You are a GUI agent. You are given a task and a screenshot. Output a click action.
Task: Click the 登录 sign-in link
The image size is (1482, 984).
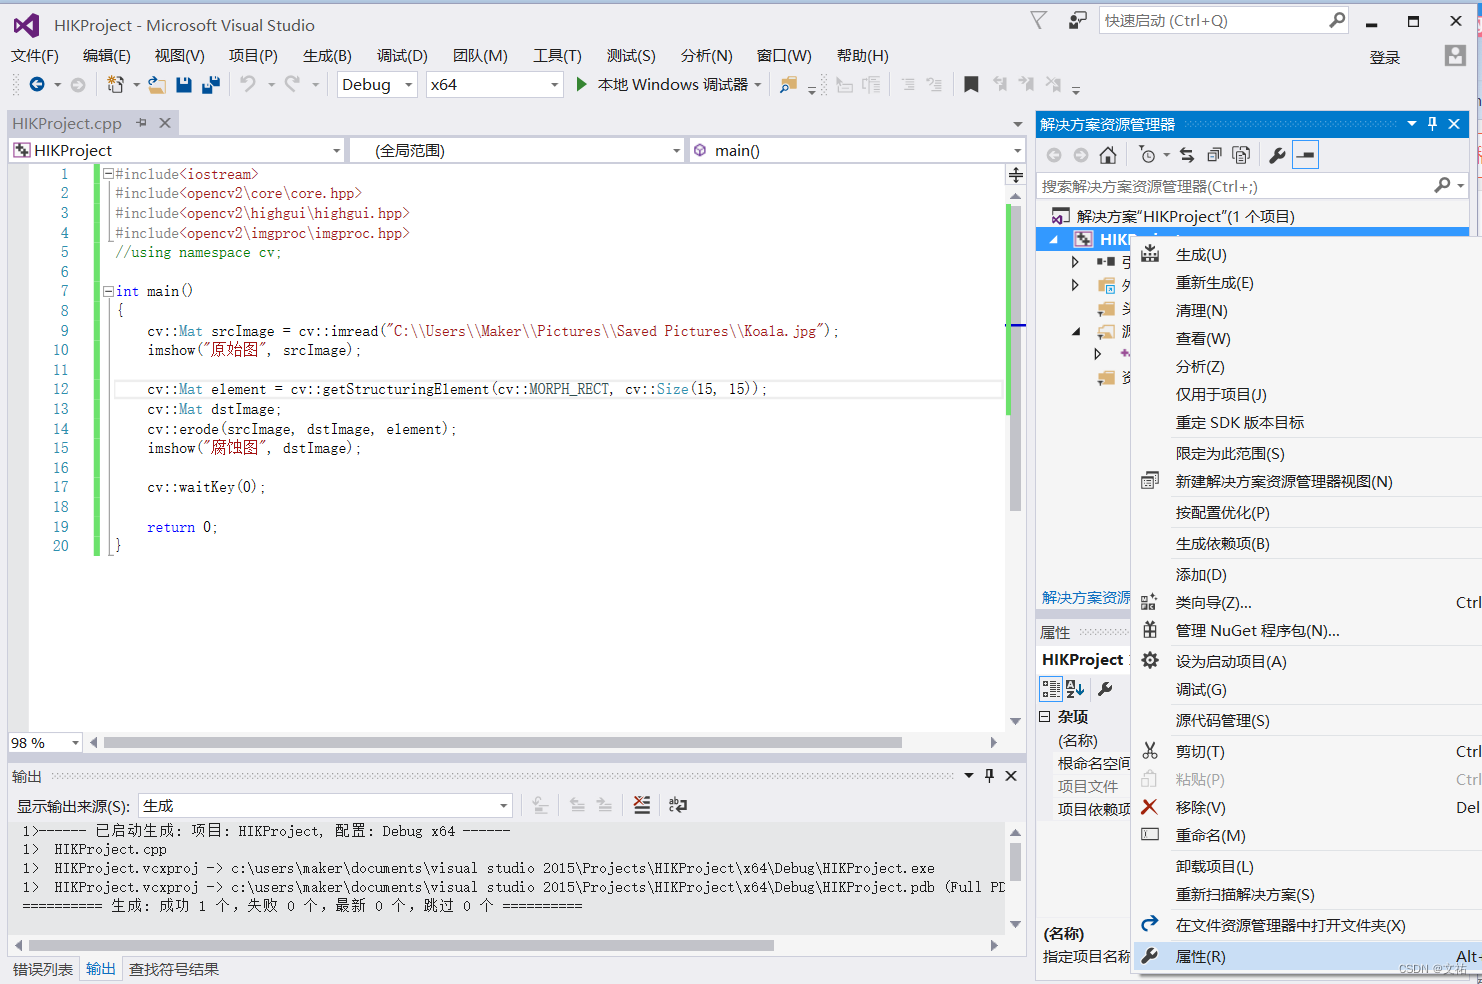(1385, 58)
